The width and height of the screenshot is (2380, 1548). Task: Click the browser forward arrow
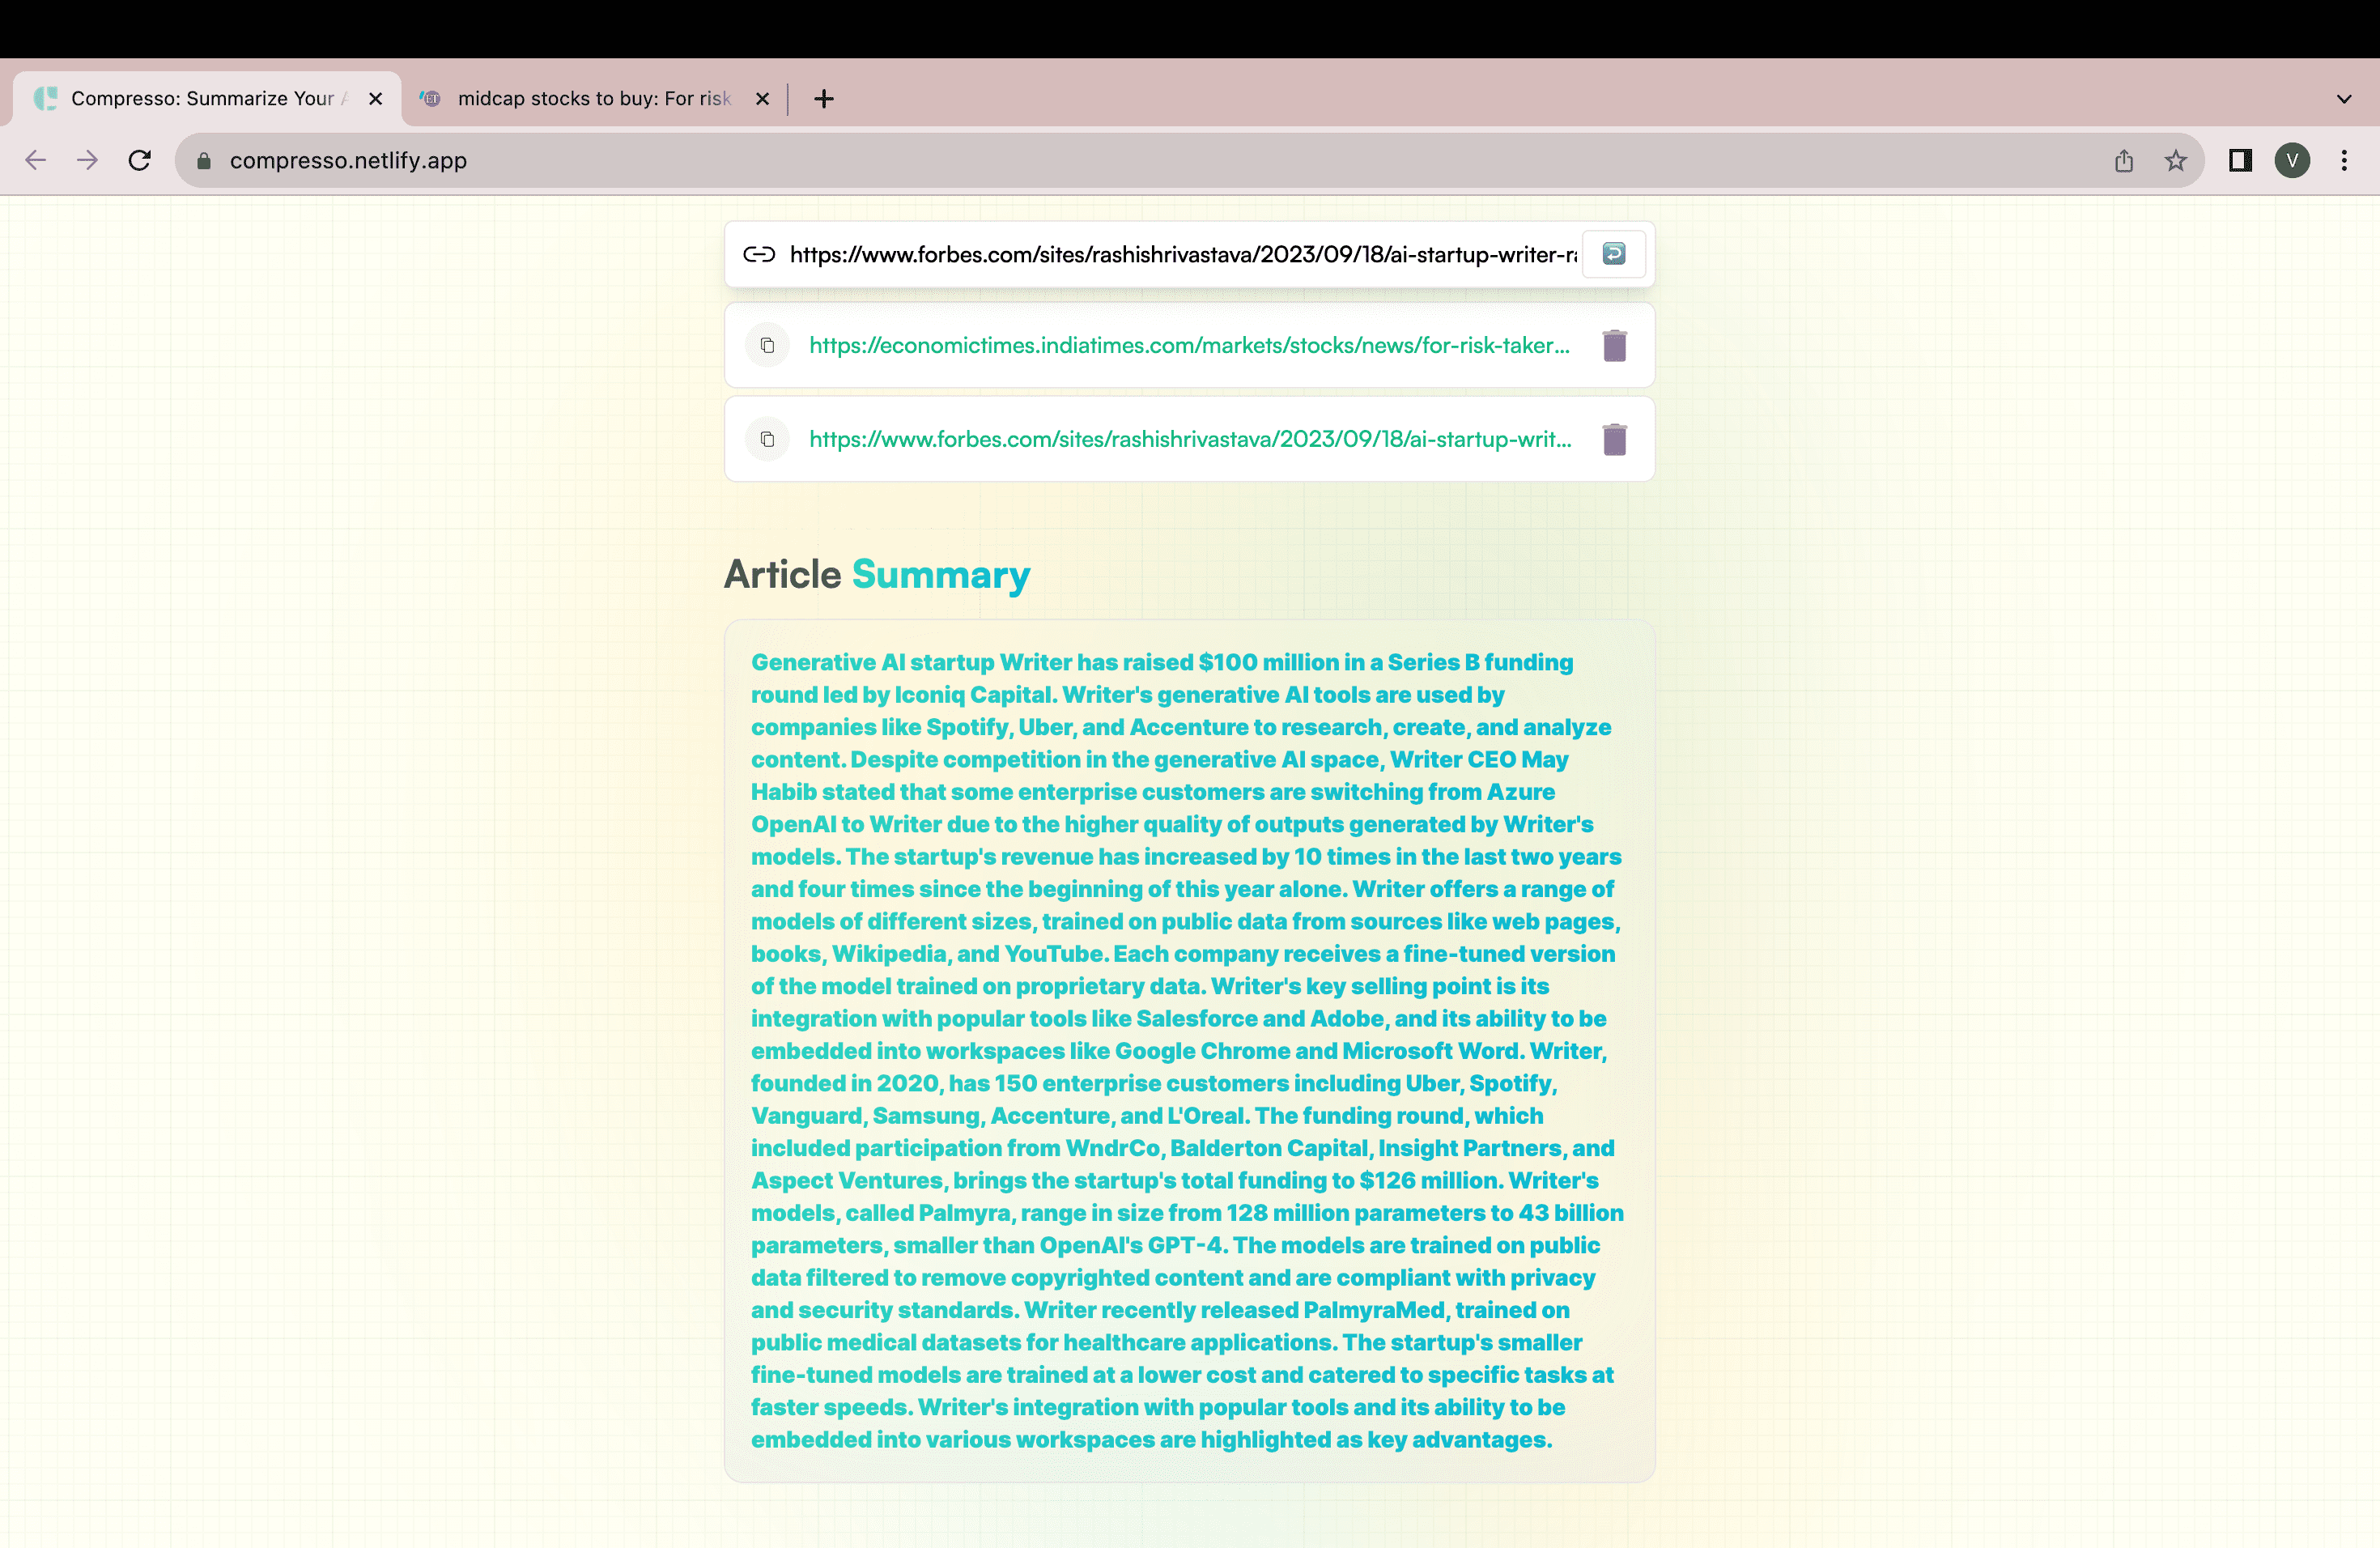pos(88,160)
